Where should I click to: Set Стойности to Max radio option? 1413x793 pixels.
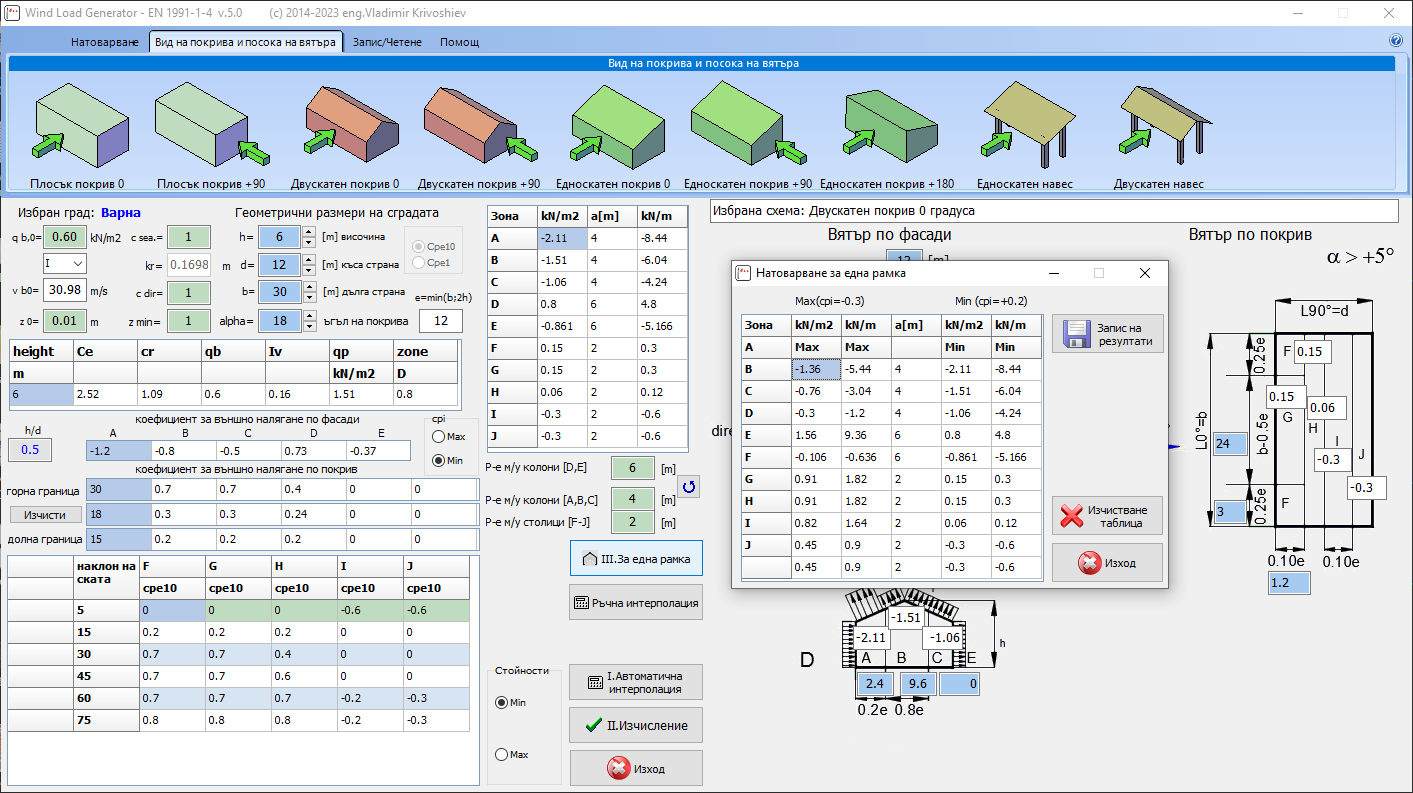coord(502,754)
